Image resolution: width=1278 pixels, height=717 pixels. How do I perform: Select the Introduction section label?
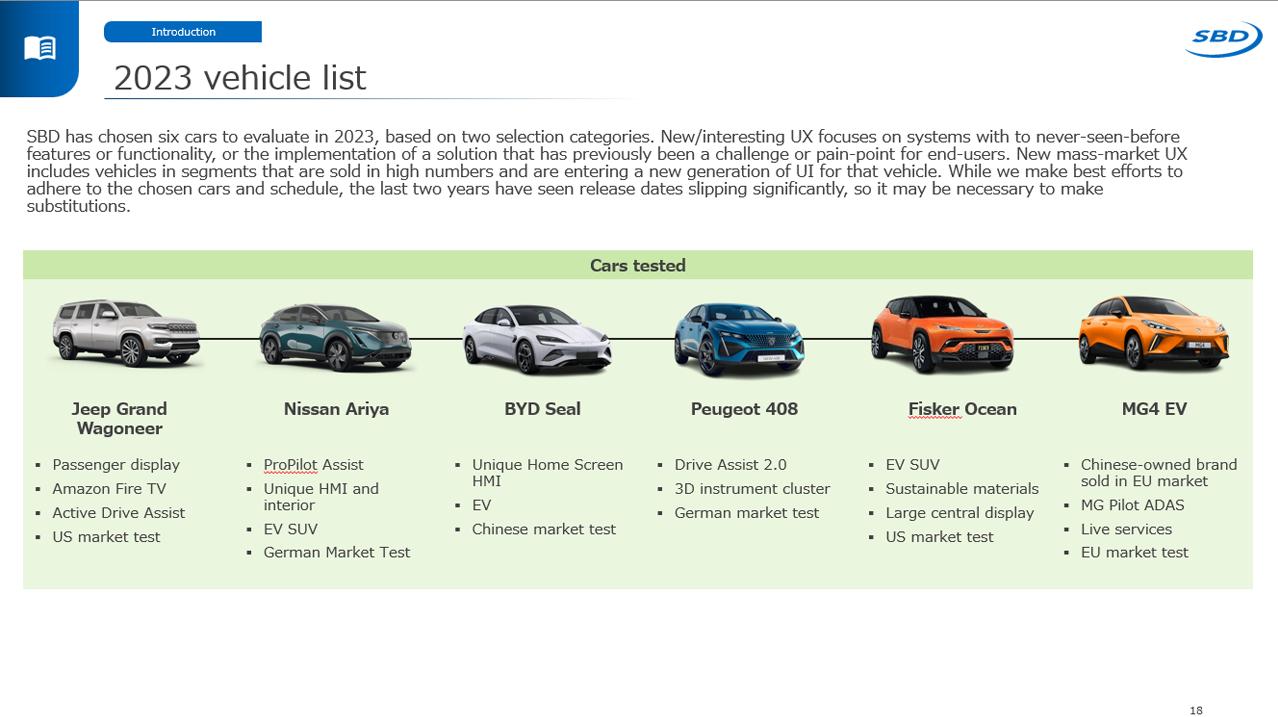coord(183,32)
